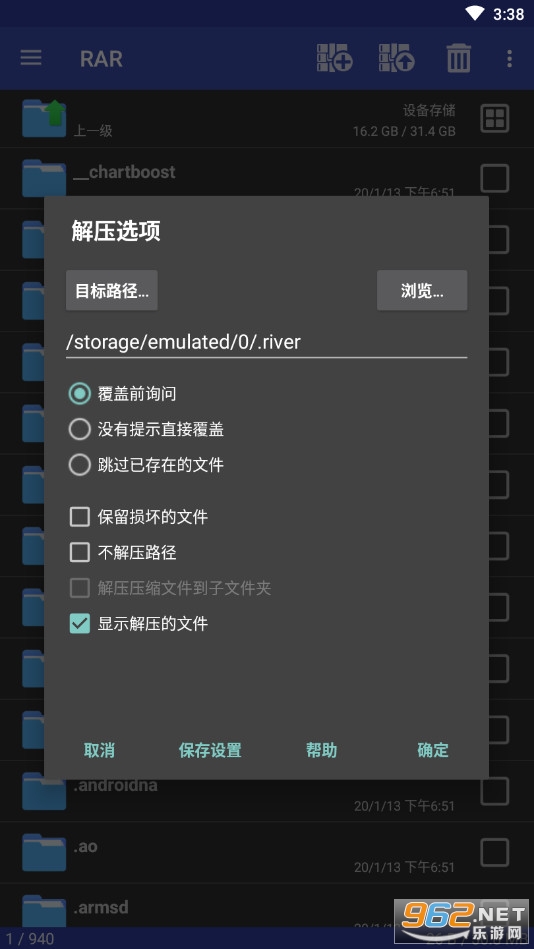This screenshot has width=534, height=949.
Task: Click the 浏览... browse button
Action: coord(422,291)
